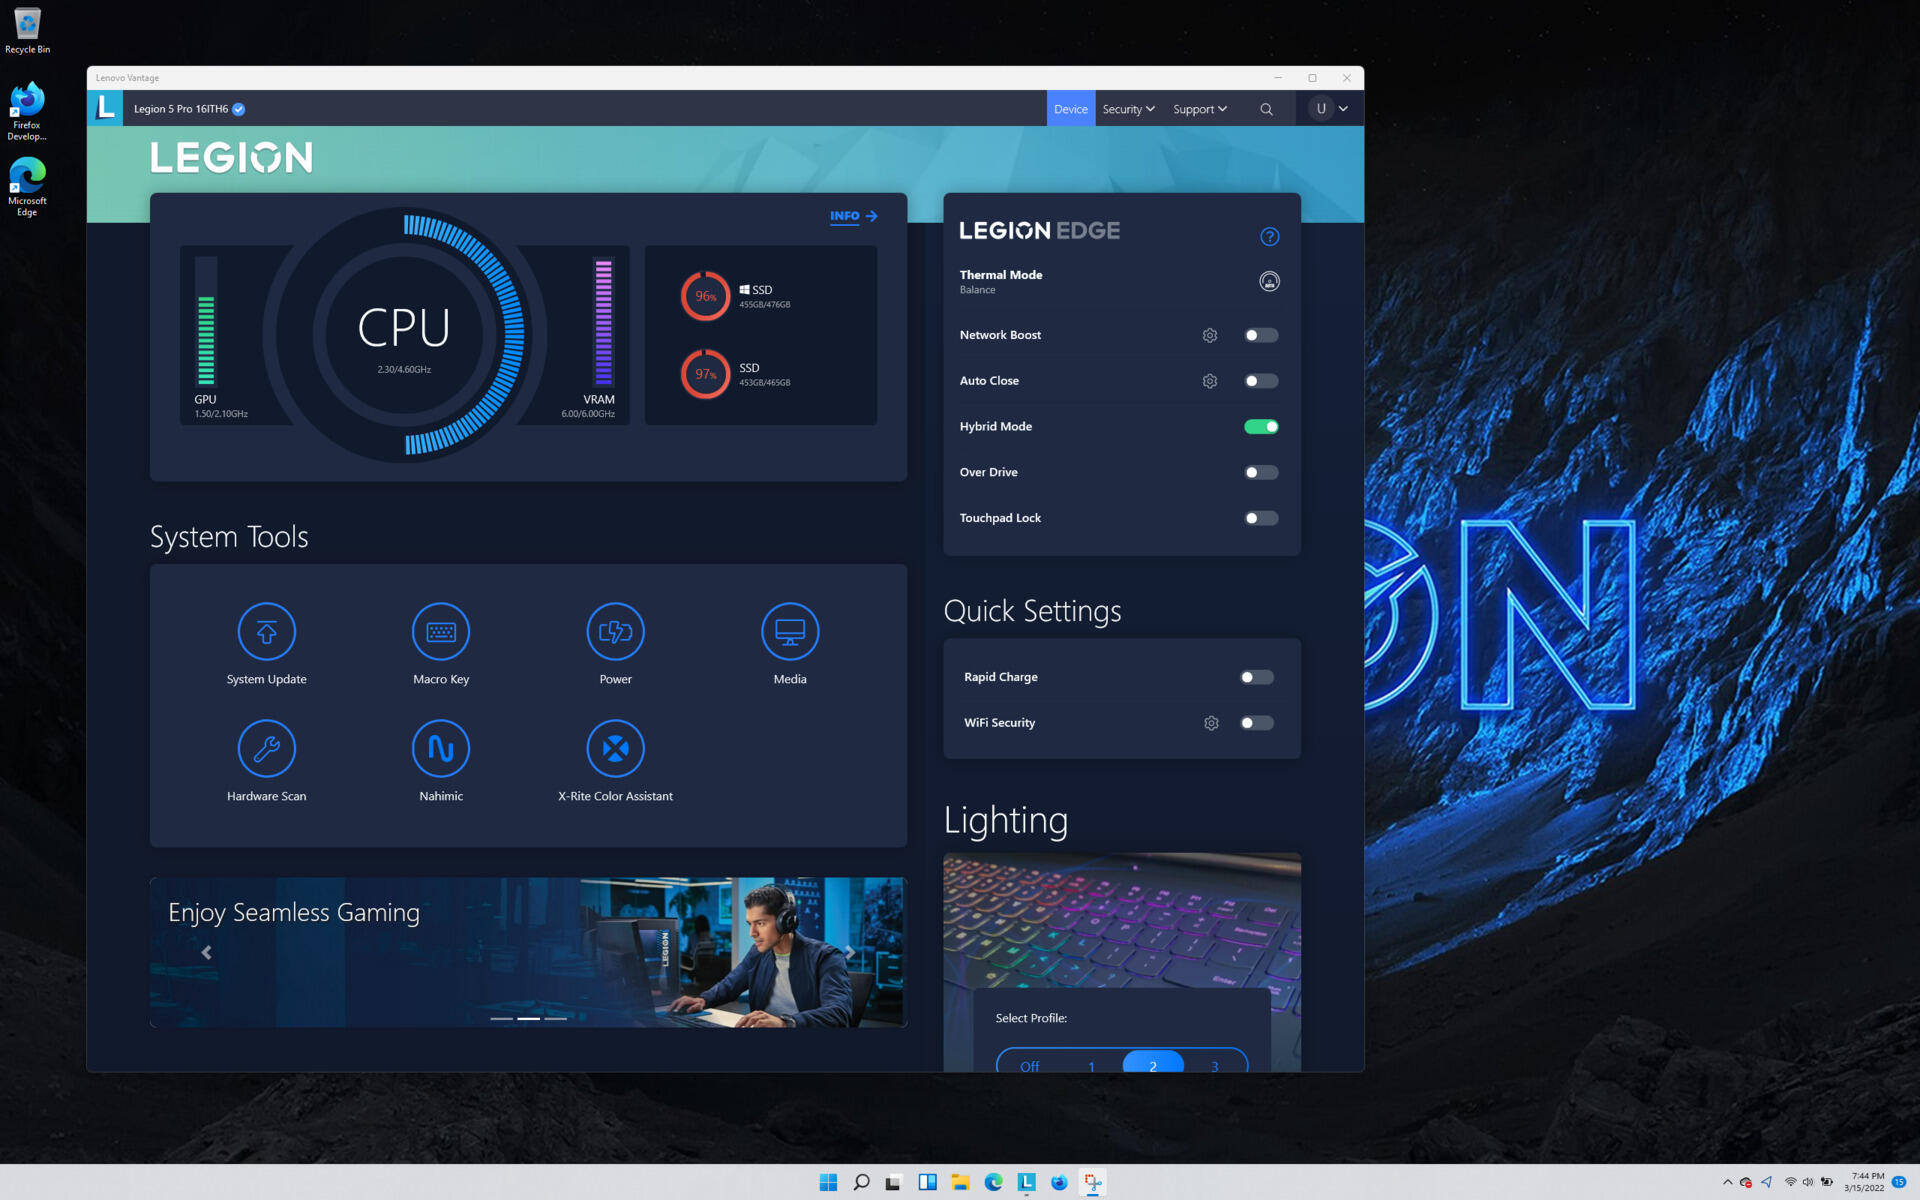Select lighting profile Off

click(1029, 1066)
